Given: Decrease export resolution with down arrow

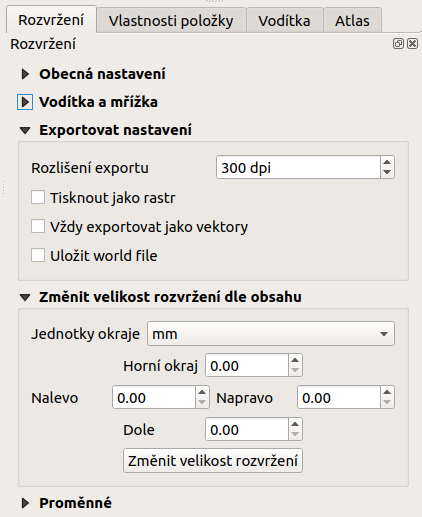Looking at the screenshot, I should 387,172.
